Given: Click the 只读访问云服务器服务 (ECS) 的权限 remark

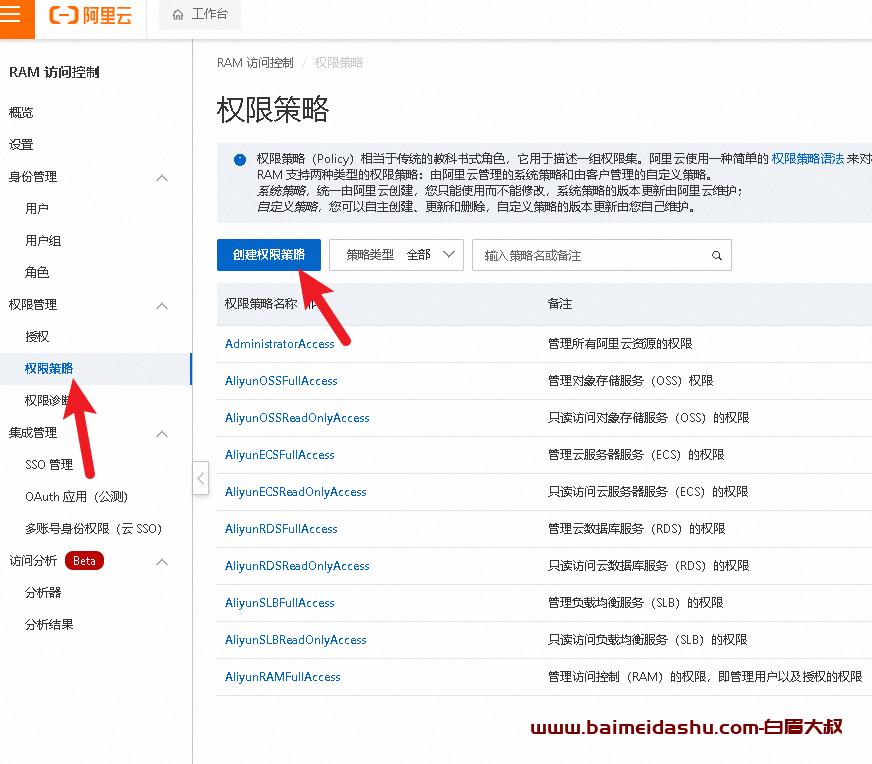Looking at the screenshot, I should [648, 492].
